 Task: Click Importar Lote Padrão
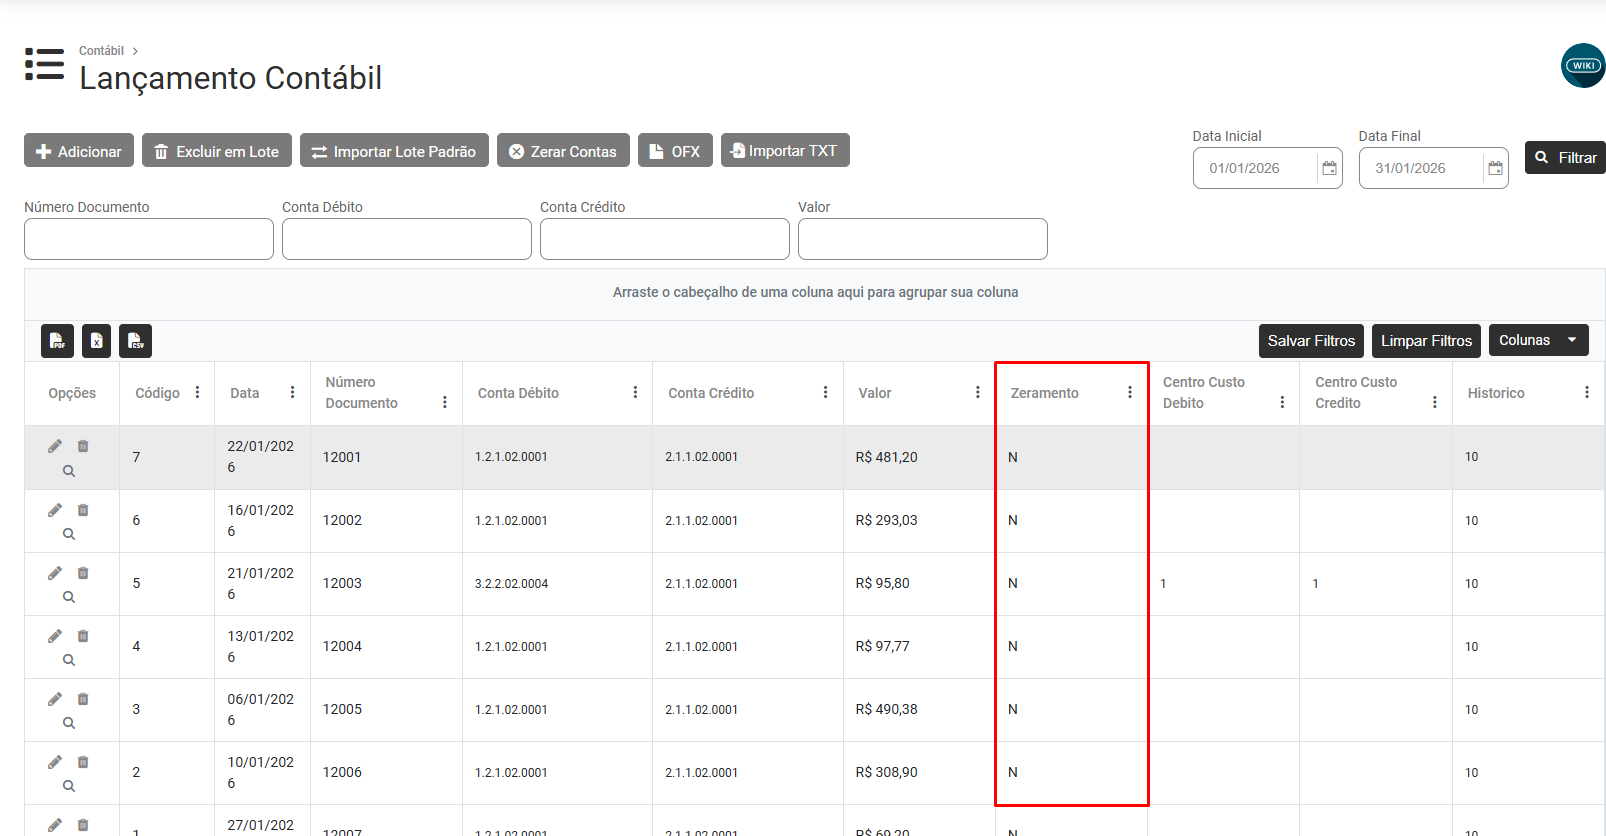[x=394, y=150]
